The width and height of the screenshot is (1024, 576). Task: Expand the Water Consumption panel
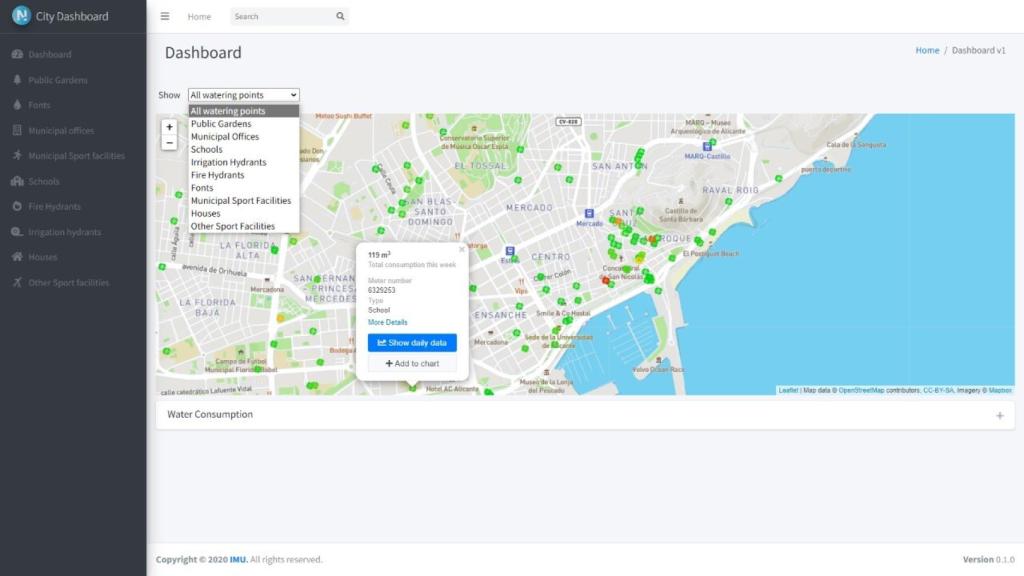coord(1000,414)
